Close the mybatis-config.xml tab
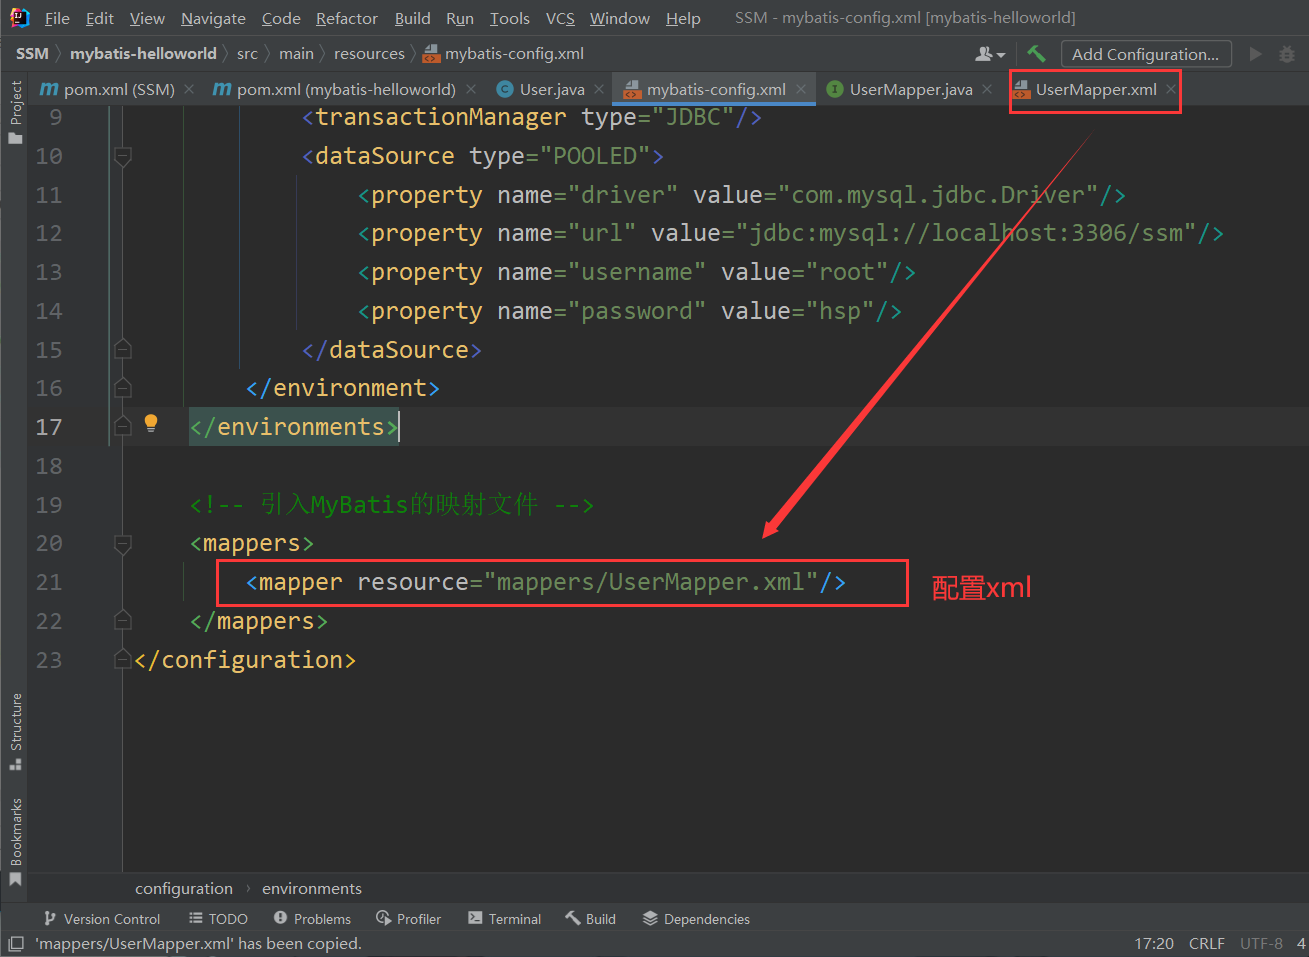 click(801, 89)
